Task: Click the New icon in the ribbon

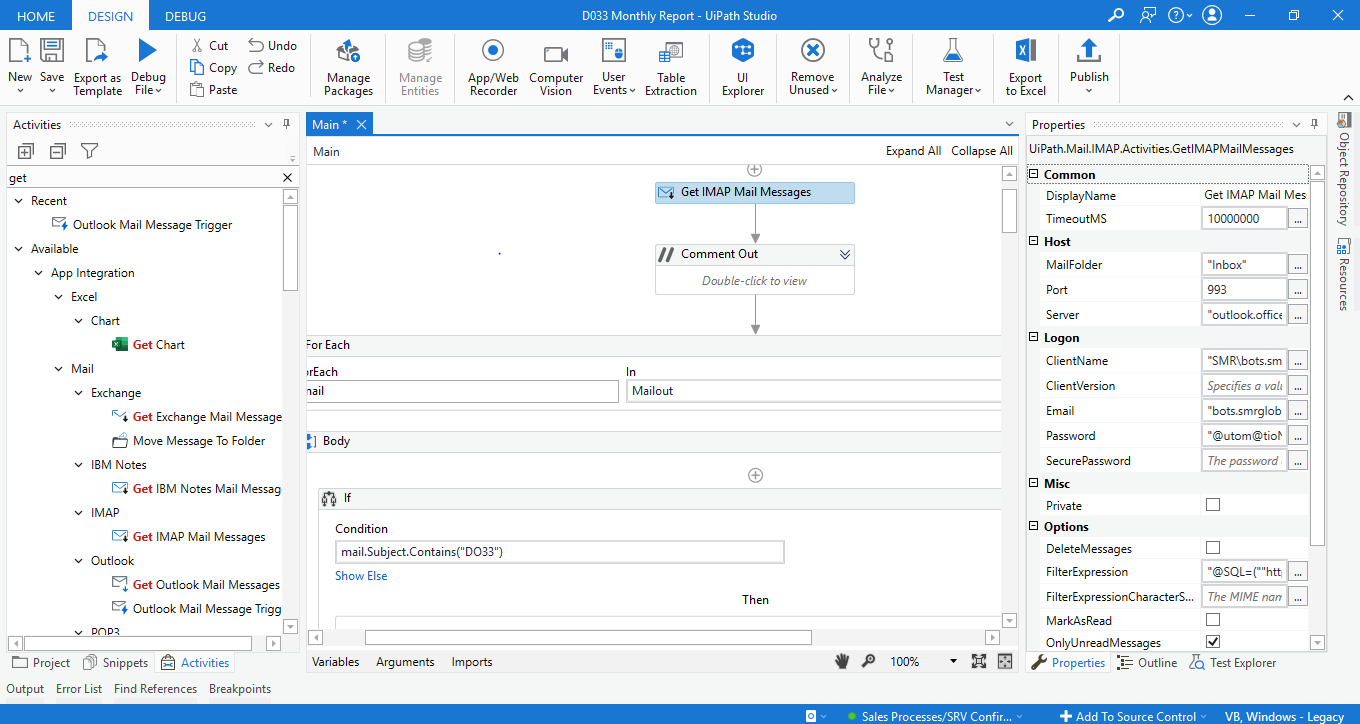Action: [20, 50]
